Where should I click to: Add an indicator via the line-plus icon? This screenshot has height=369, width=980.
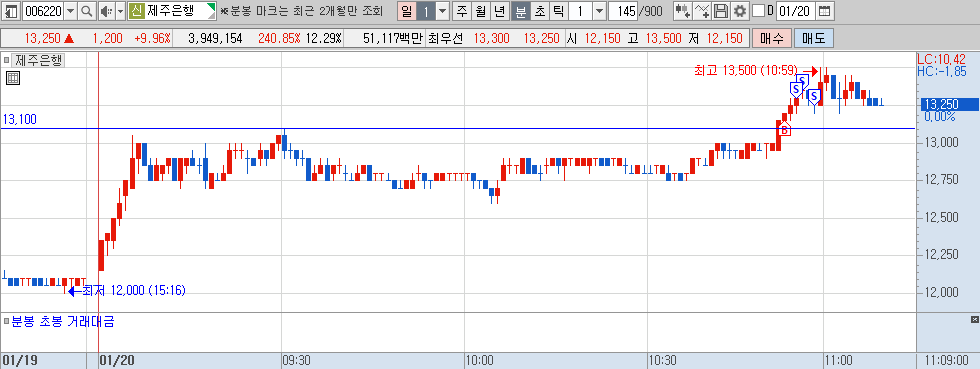pyautogui.click(x=702, y=11)
